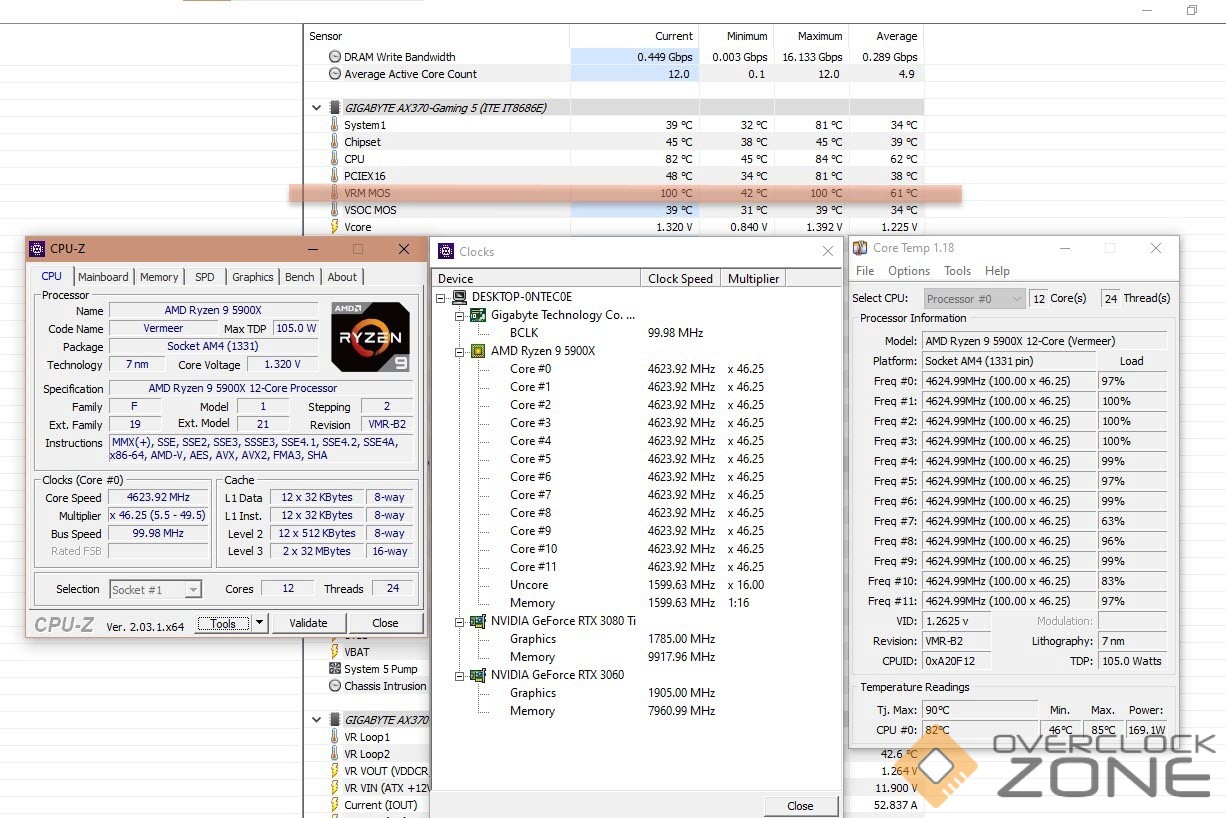
Task: Click the lightning bolt icon beside Vcore
Action: [x=335, y=227]
